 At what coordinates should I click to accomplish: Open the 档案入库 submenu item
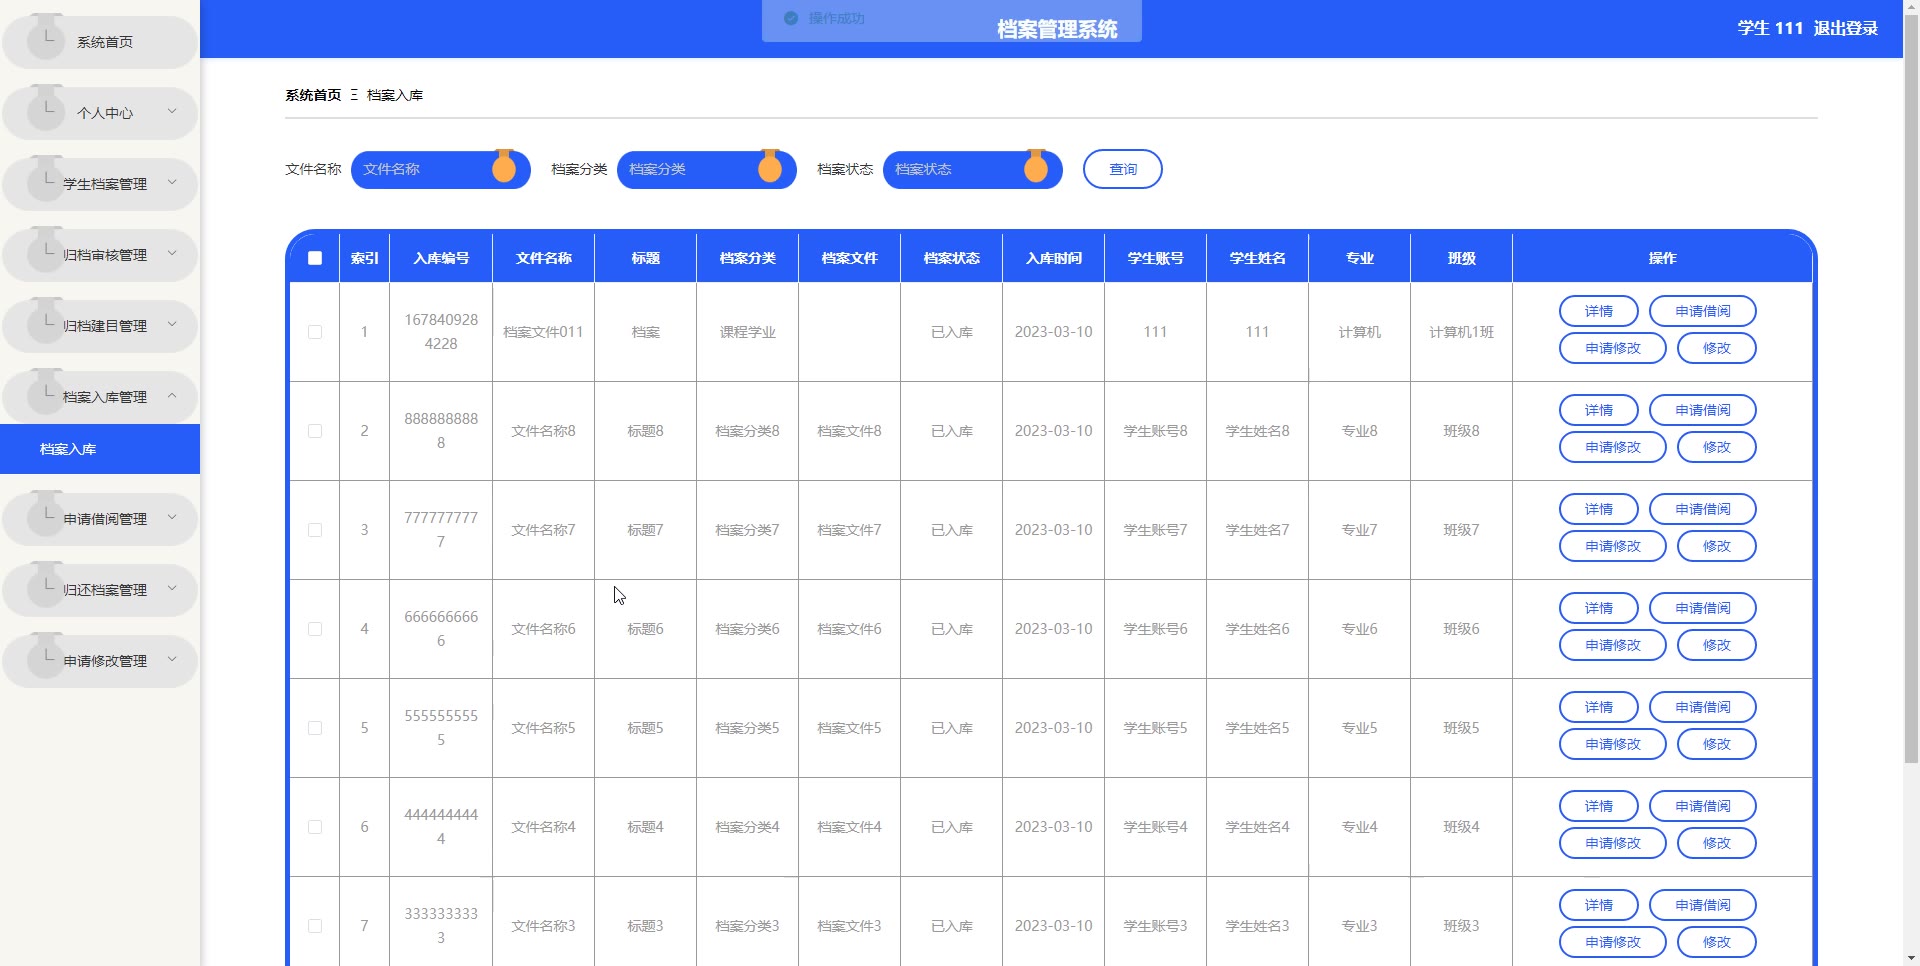pyautogui.click(x=68, y=449)
